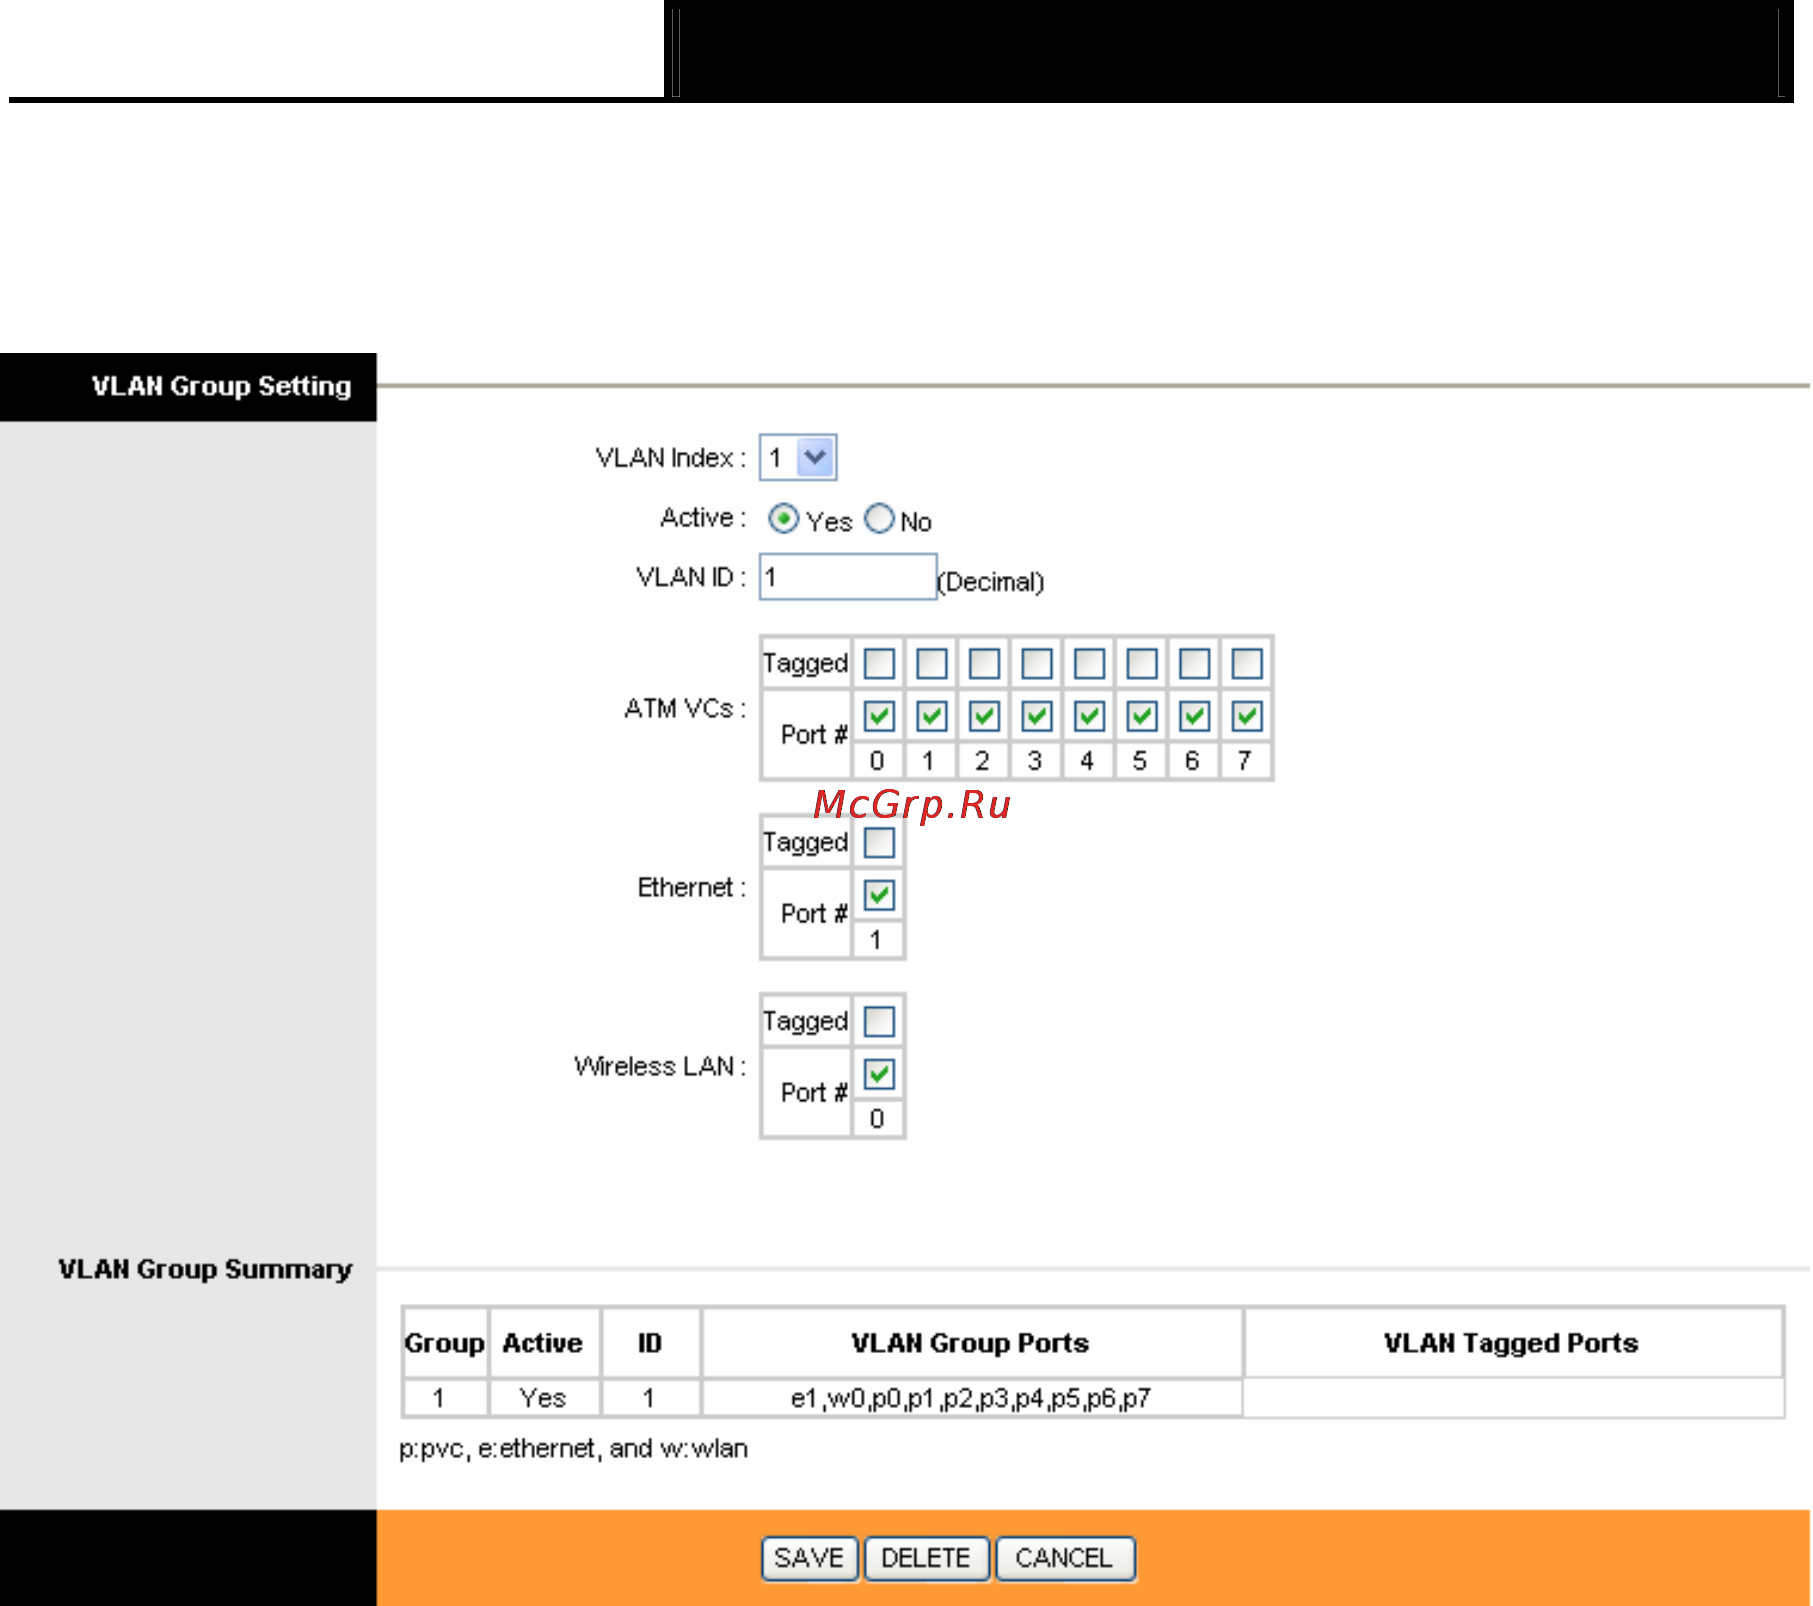Uncheck ATM VC Port # 2 membership checkbox

tap(984, 716)
